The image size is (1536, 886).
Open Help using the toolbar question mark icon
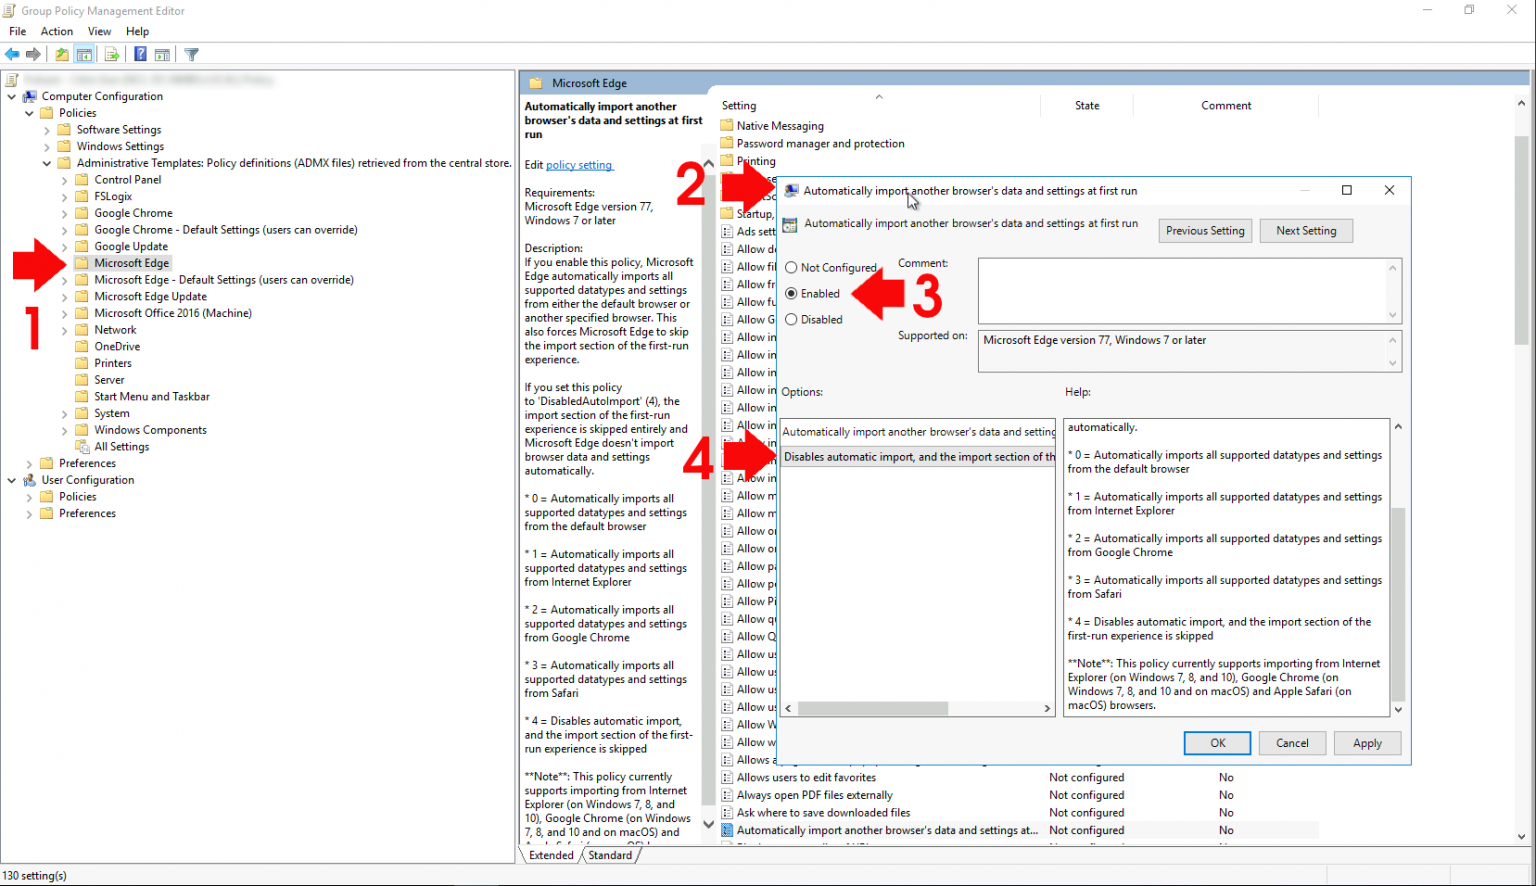pyautogui.click(x=140, y=54)
